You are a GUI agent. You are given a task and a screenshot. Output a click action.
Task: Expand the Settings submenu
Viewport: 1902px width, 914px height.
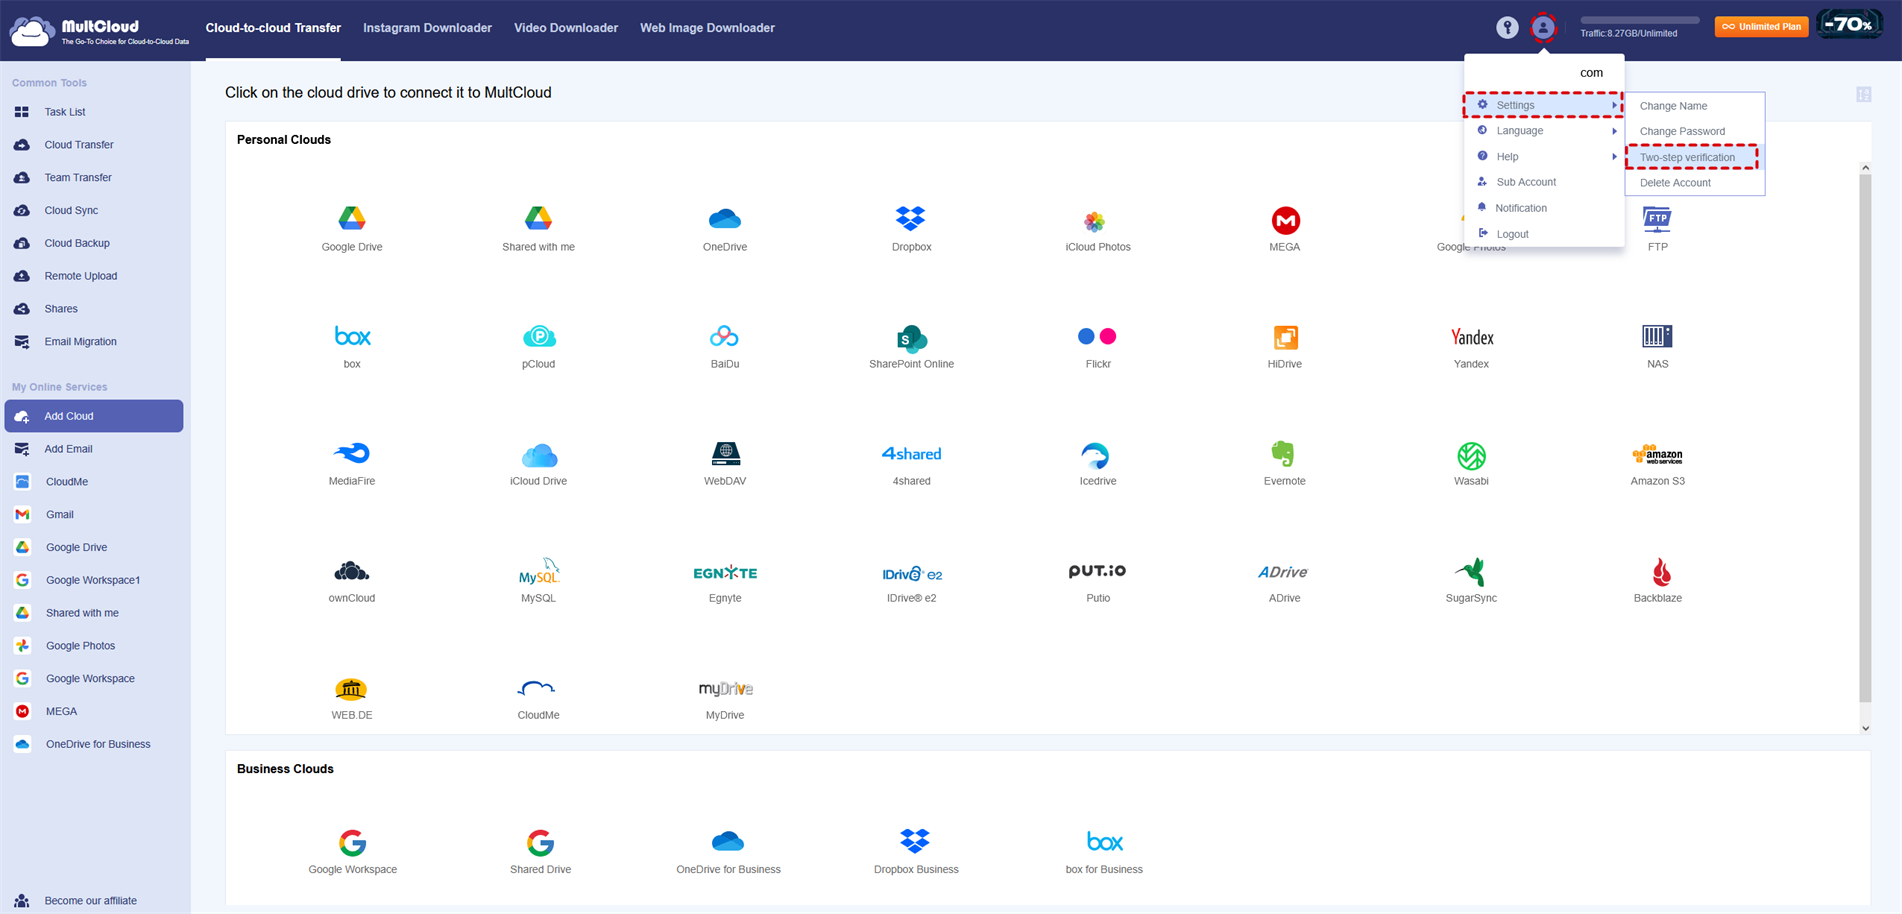click(1544, 105)
